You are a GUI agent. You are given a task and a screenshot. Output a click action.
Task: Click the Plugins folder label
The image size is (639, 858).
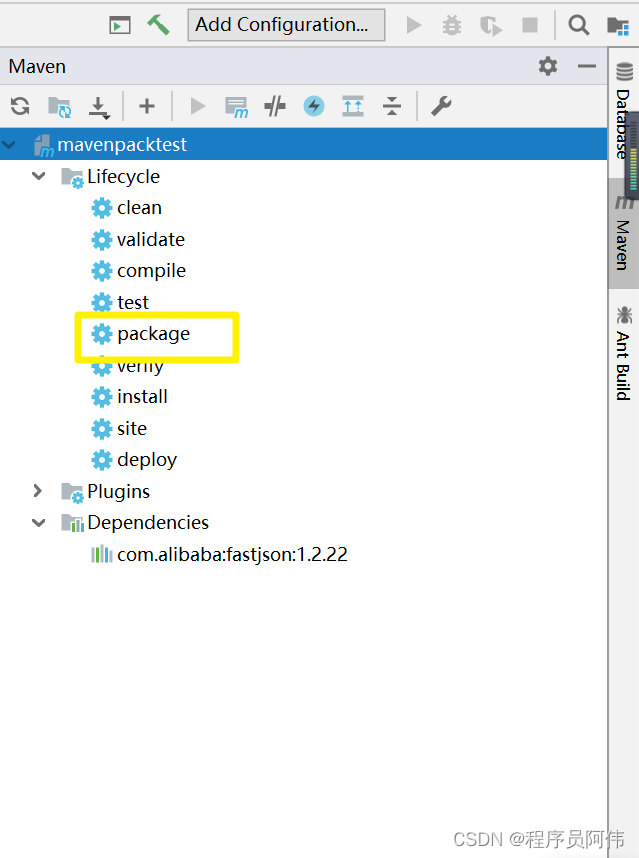pyautogui.click(x=119, y=491)
